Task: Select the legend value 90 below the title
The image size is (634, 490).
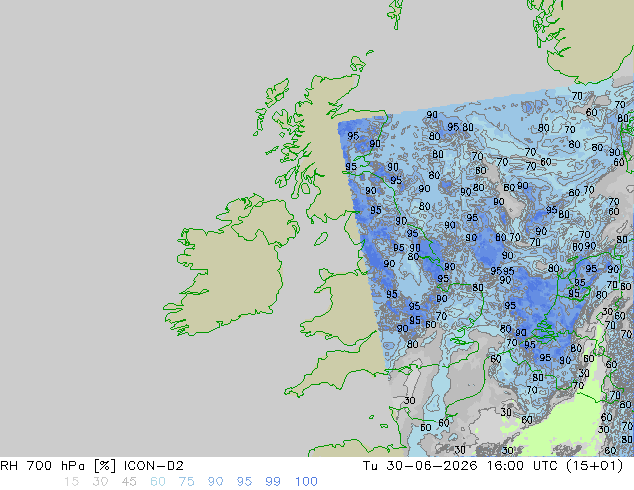Action: (x=215, y=482)
